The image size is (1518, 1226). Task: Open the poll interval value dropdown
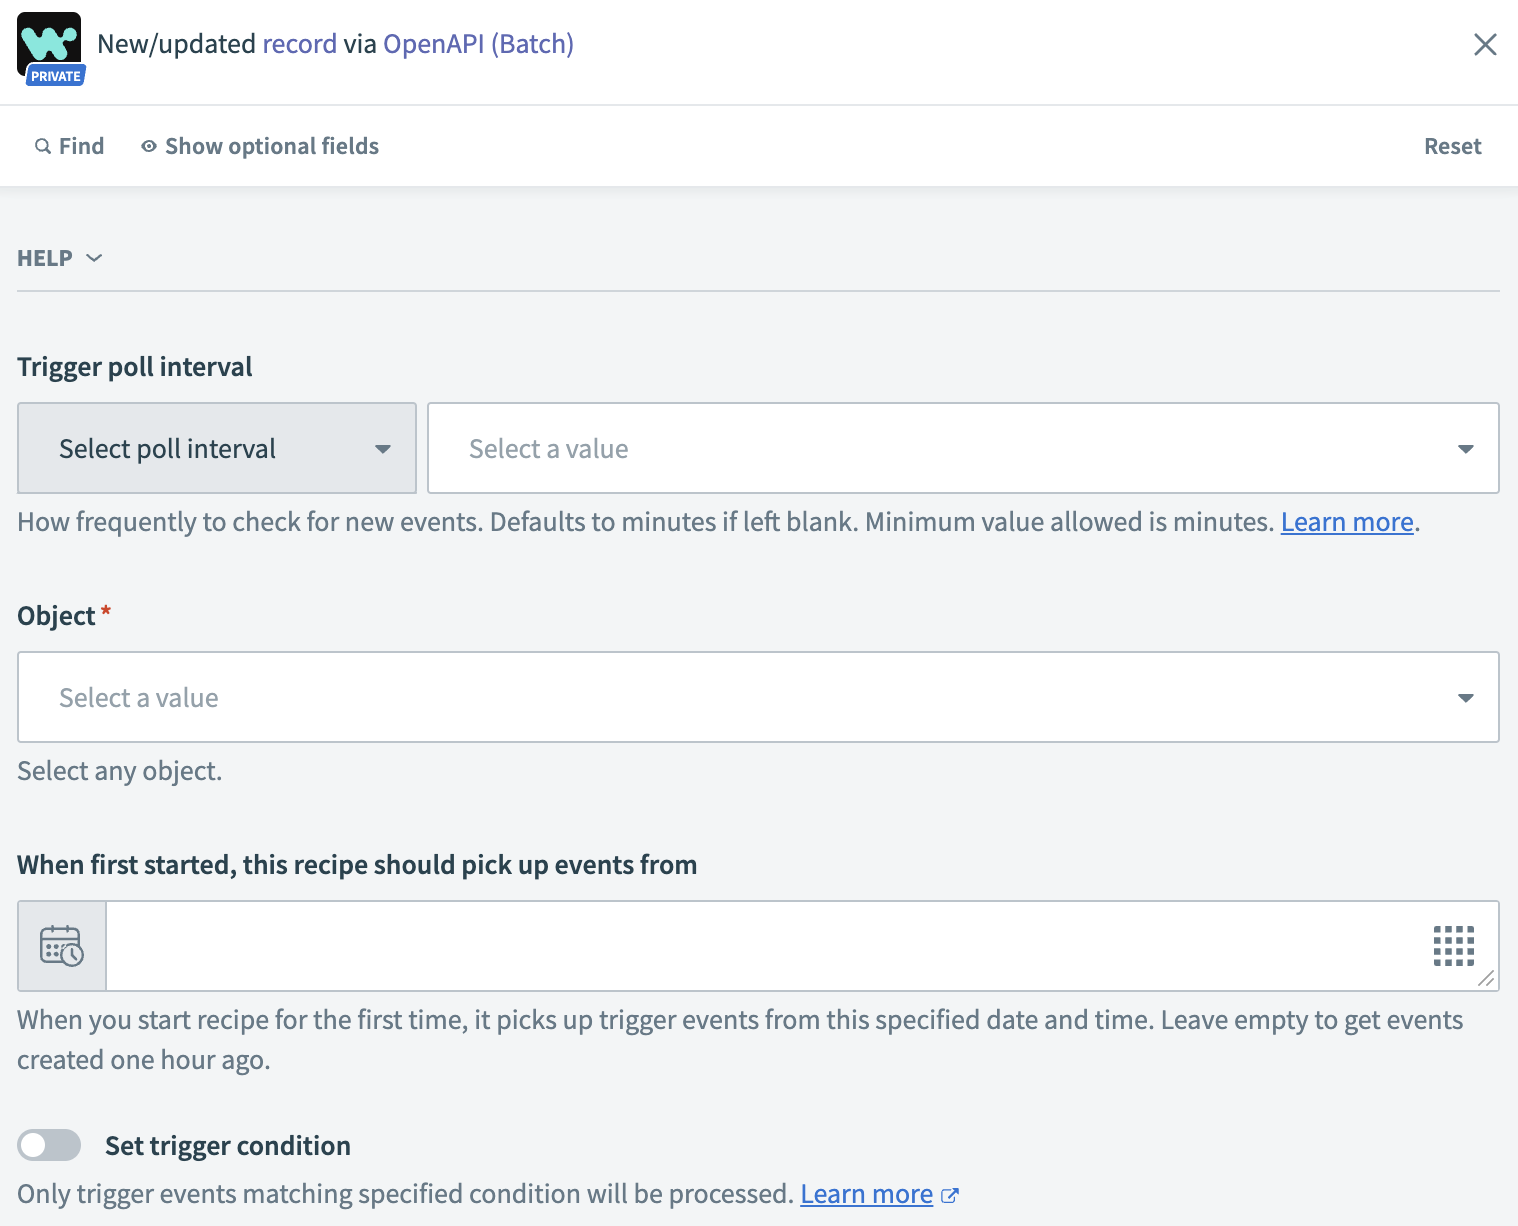[962, 448]
